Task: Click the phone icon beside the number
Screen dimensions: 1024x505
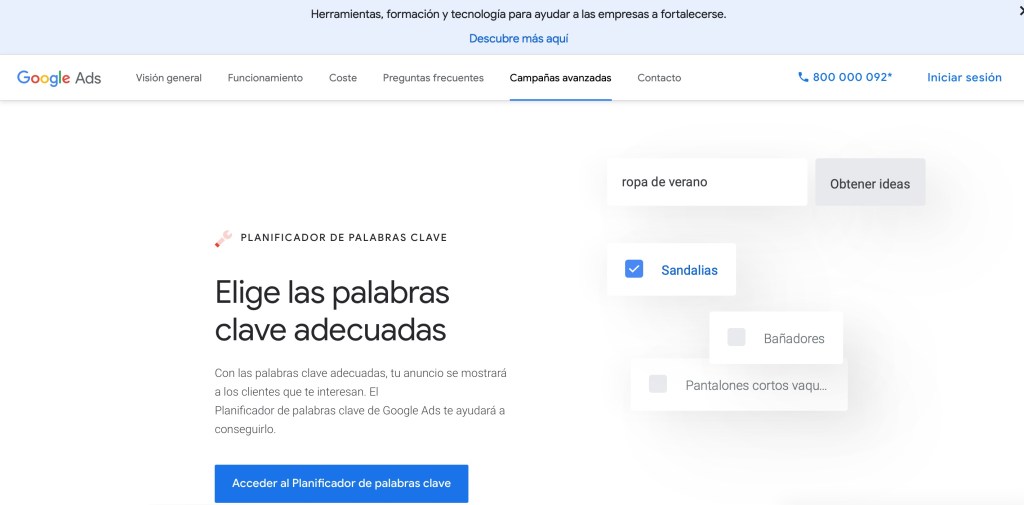Action: [x=803, y=77]
